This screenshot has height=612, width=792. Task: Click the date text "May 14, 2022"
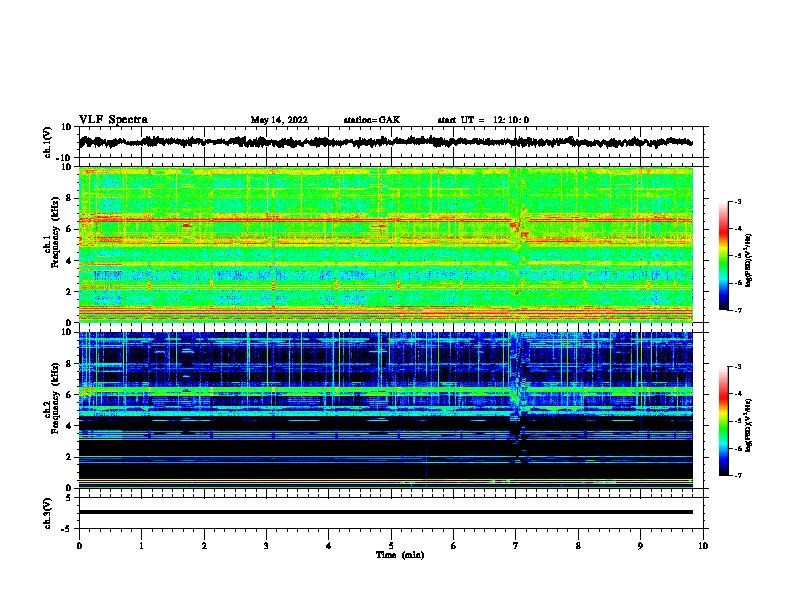click(x=279, y=120)
